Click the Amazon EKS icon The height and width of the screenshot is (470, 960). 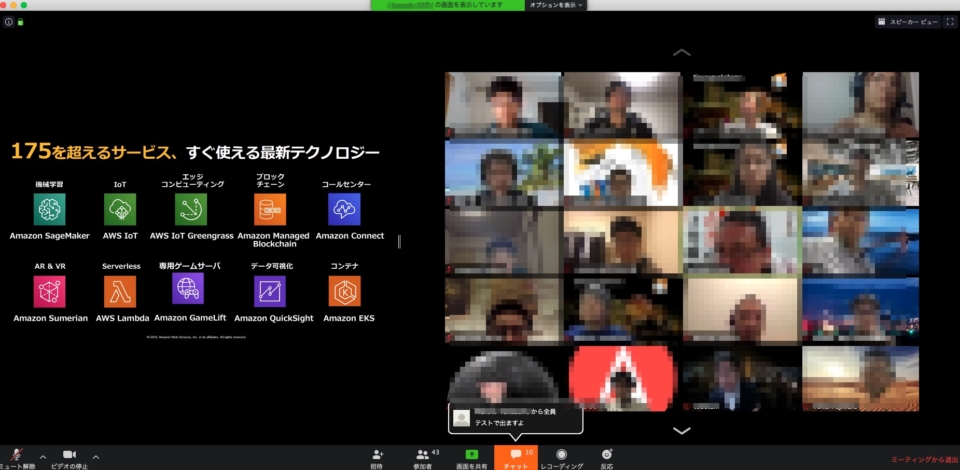pos(345,291)
